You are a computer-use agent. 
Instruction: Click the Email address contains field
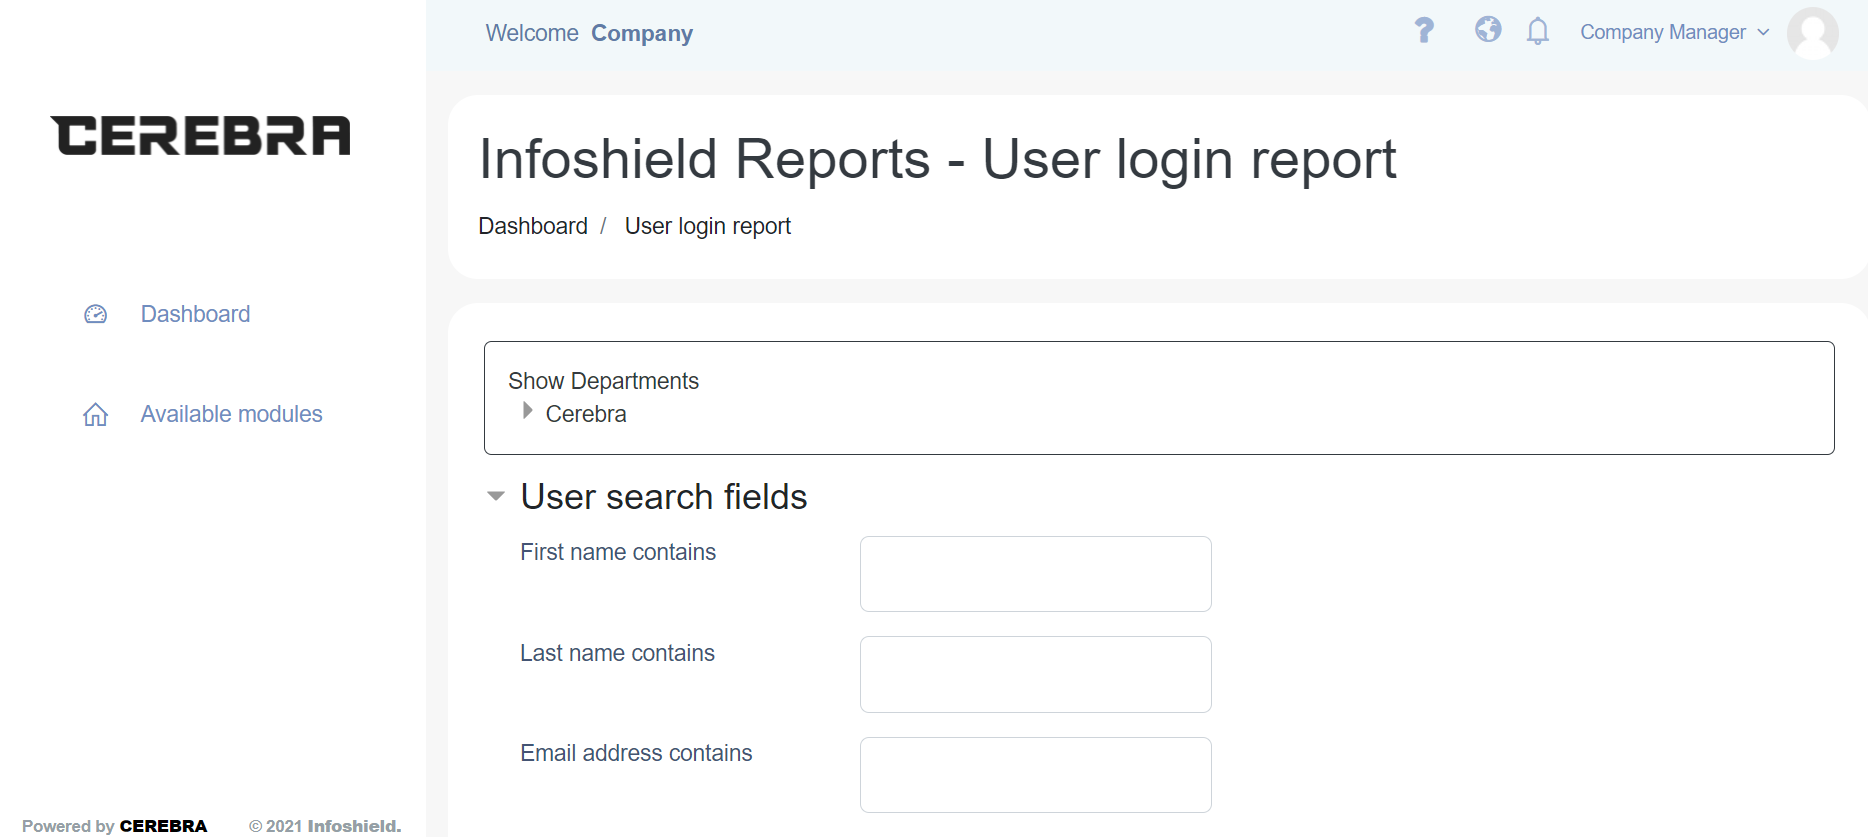tap(1036, 775)
